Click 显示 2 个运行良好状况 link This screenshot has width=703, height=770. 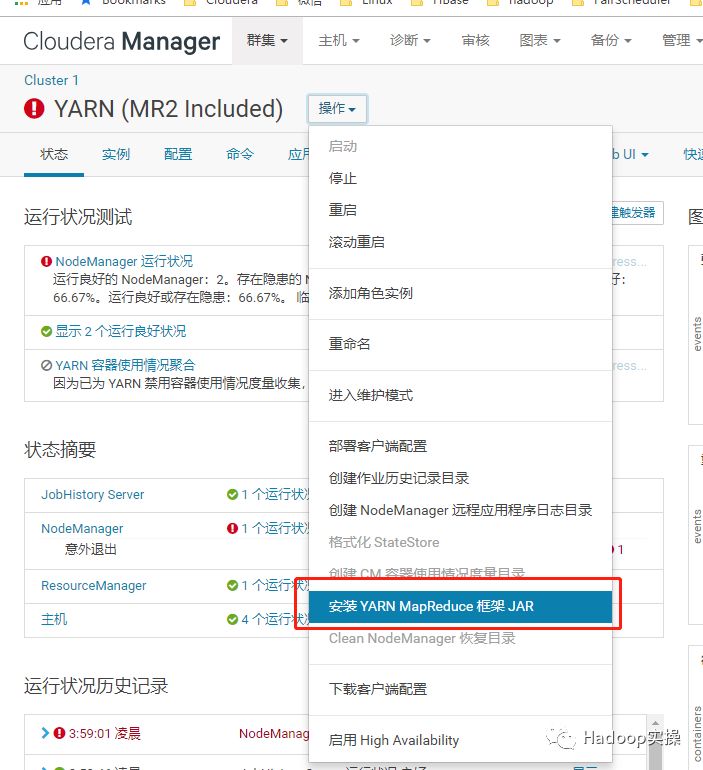[121, 331]
